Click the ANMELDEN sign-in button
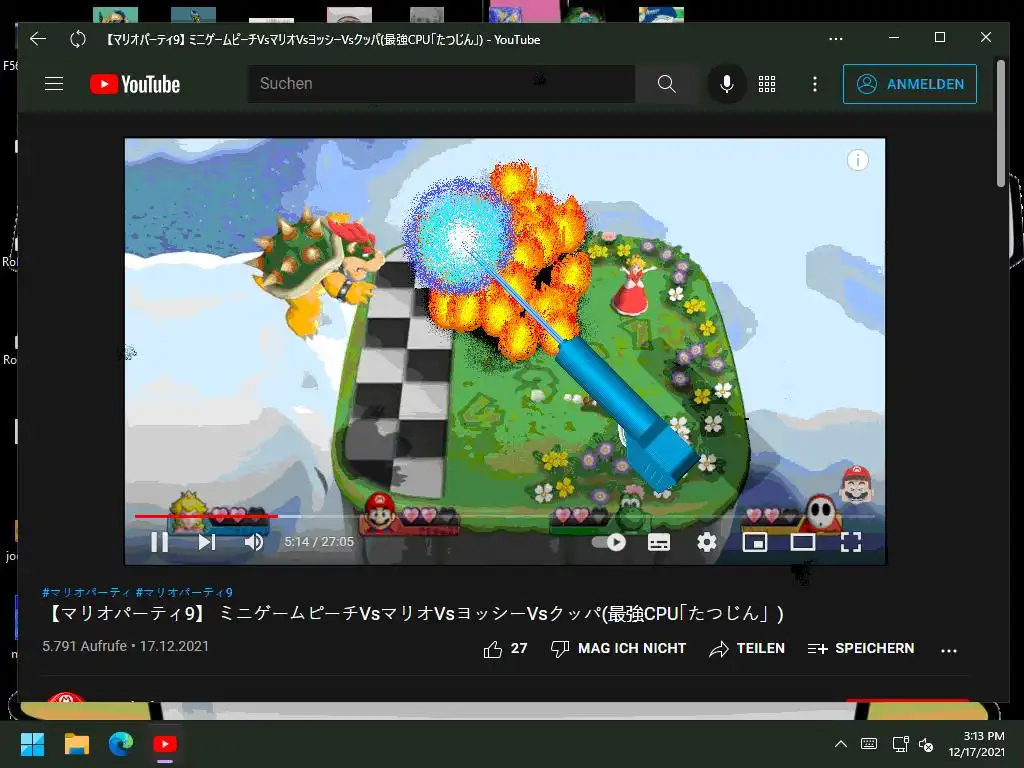Image resolution: width=1024 pixels, height=768 pixels. [910, 84]
